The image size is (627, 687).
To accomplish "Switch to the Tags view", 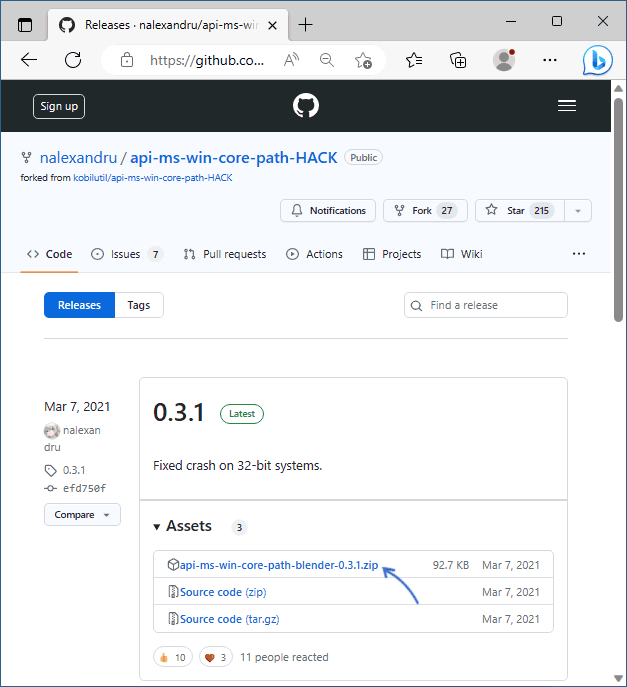I will (139, 305).
